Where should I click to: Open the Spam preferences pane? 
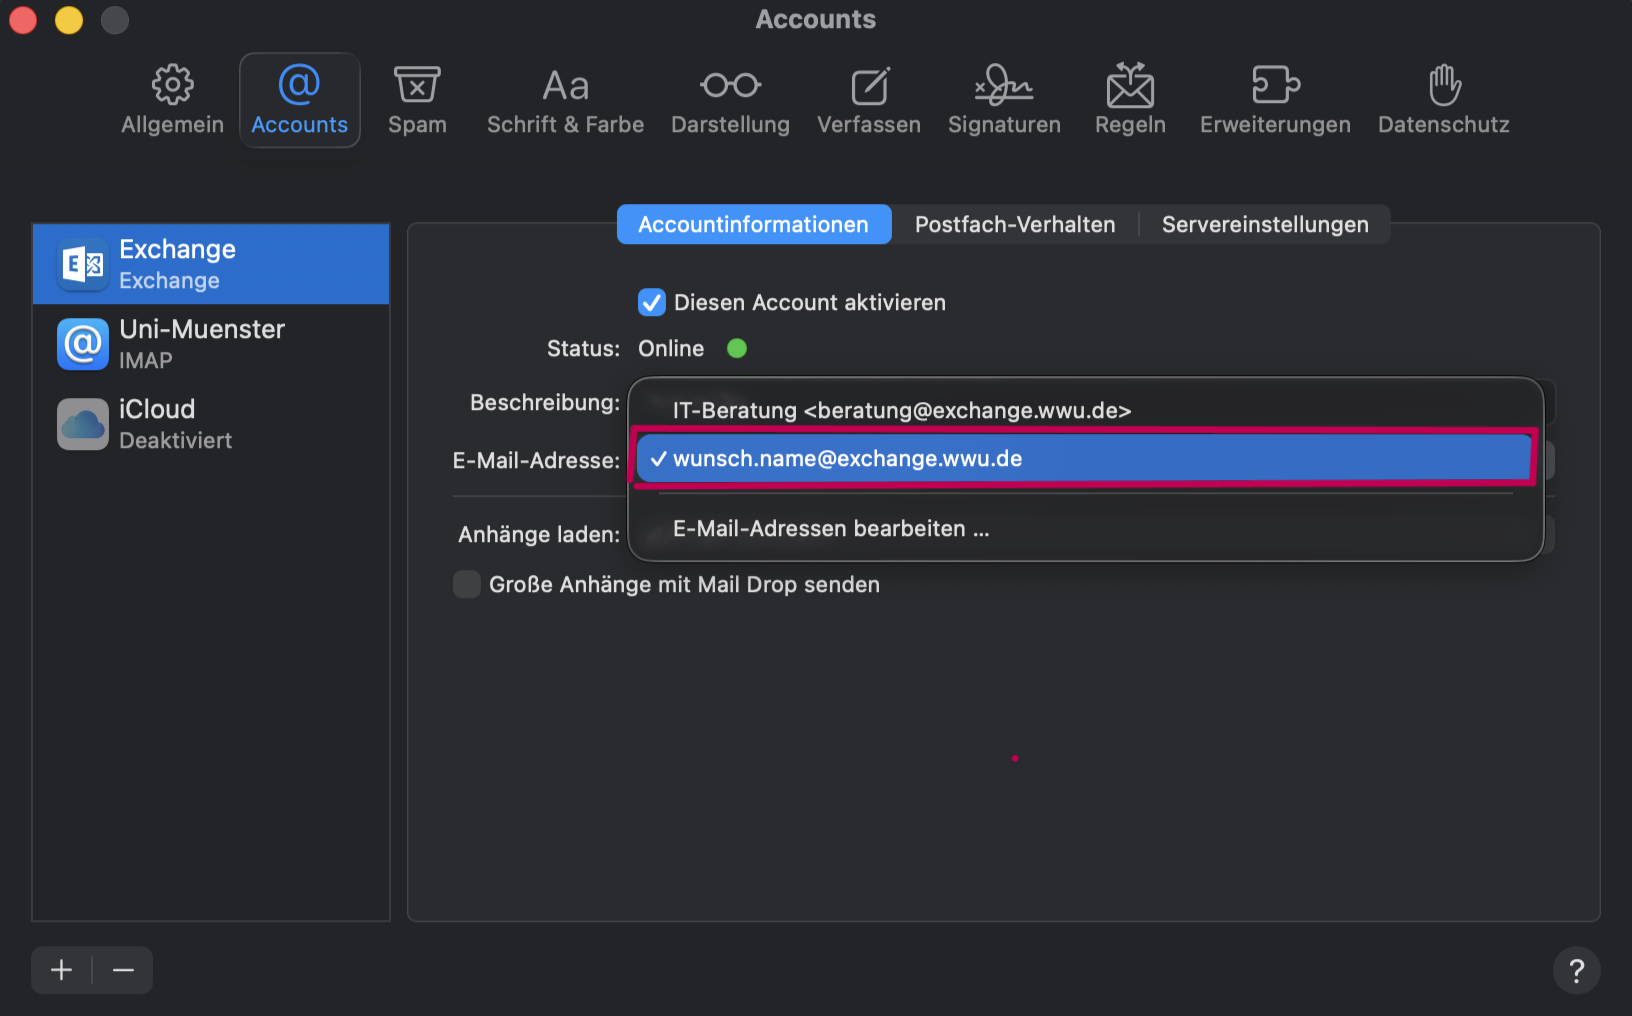tap(417, 100)
